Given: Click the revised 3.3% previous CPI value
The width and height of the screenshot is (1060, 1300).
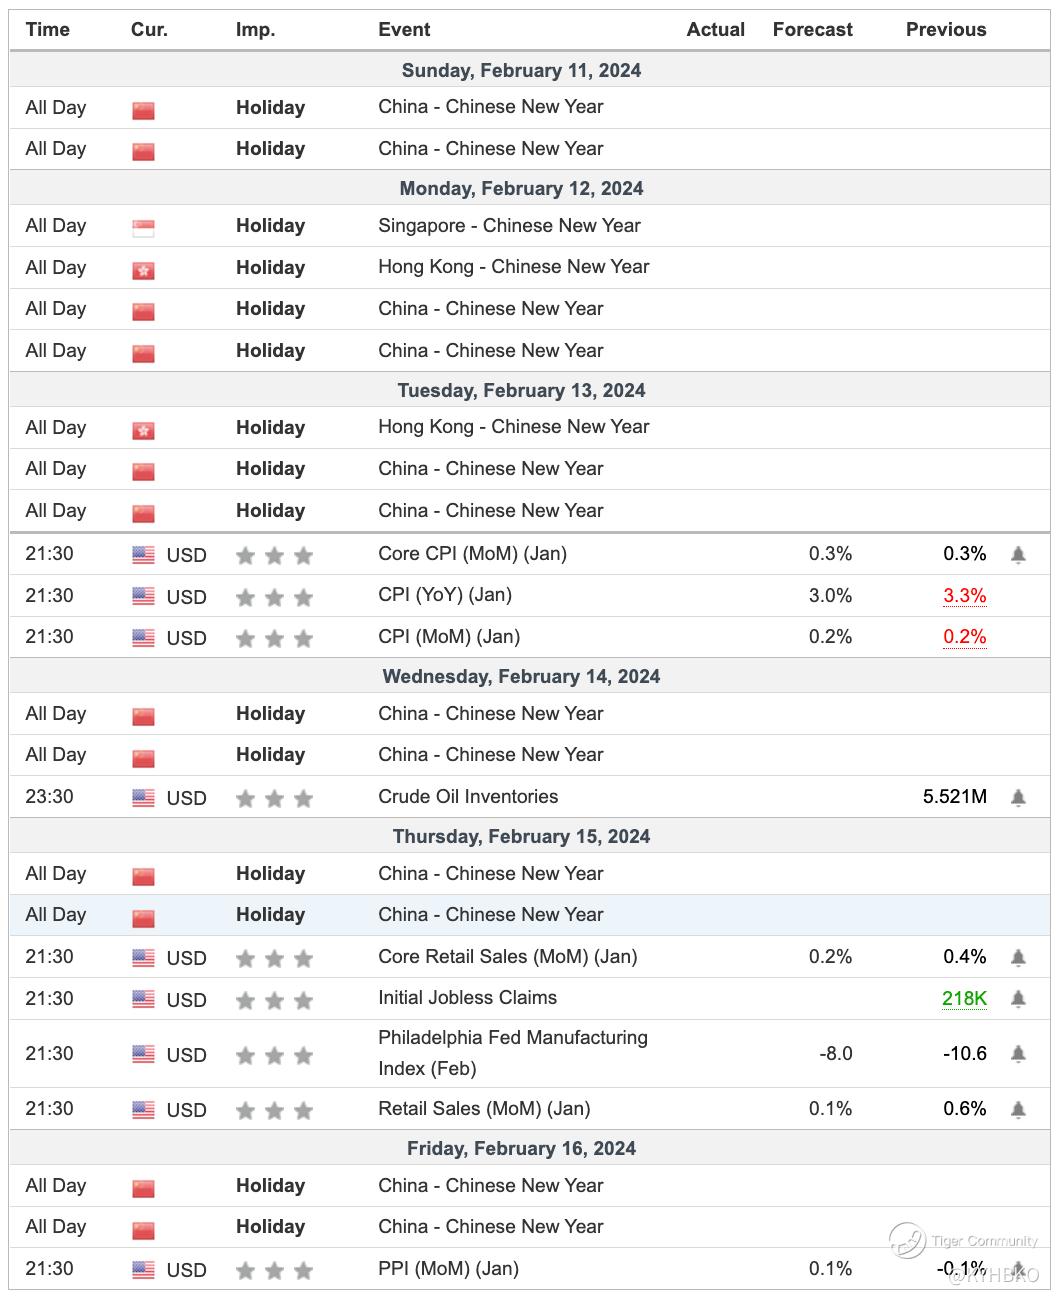Looking at the screenshot, I should click(964, 596).
